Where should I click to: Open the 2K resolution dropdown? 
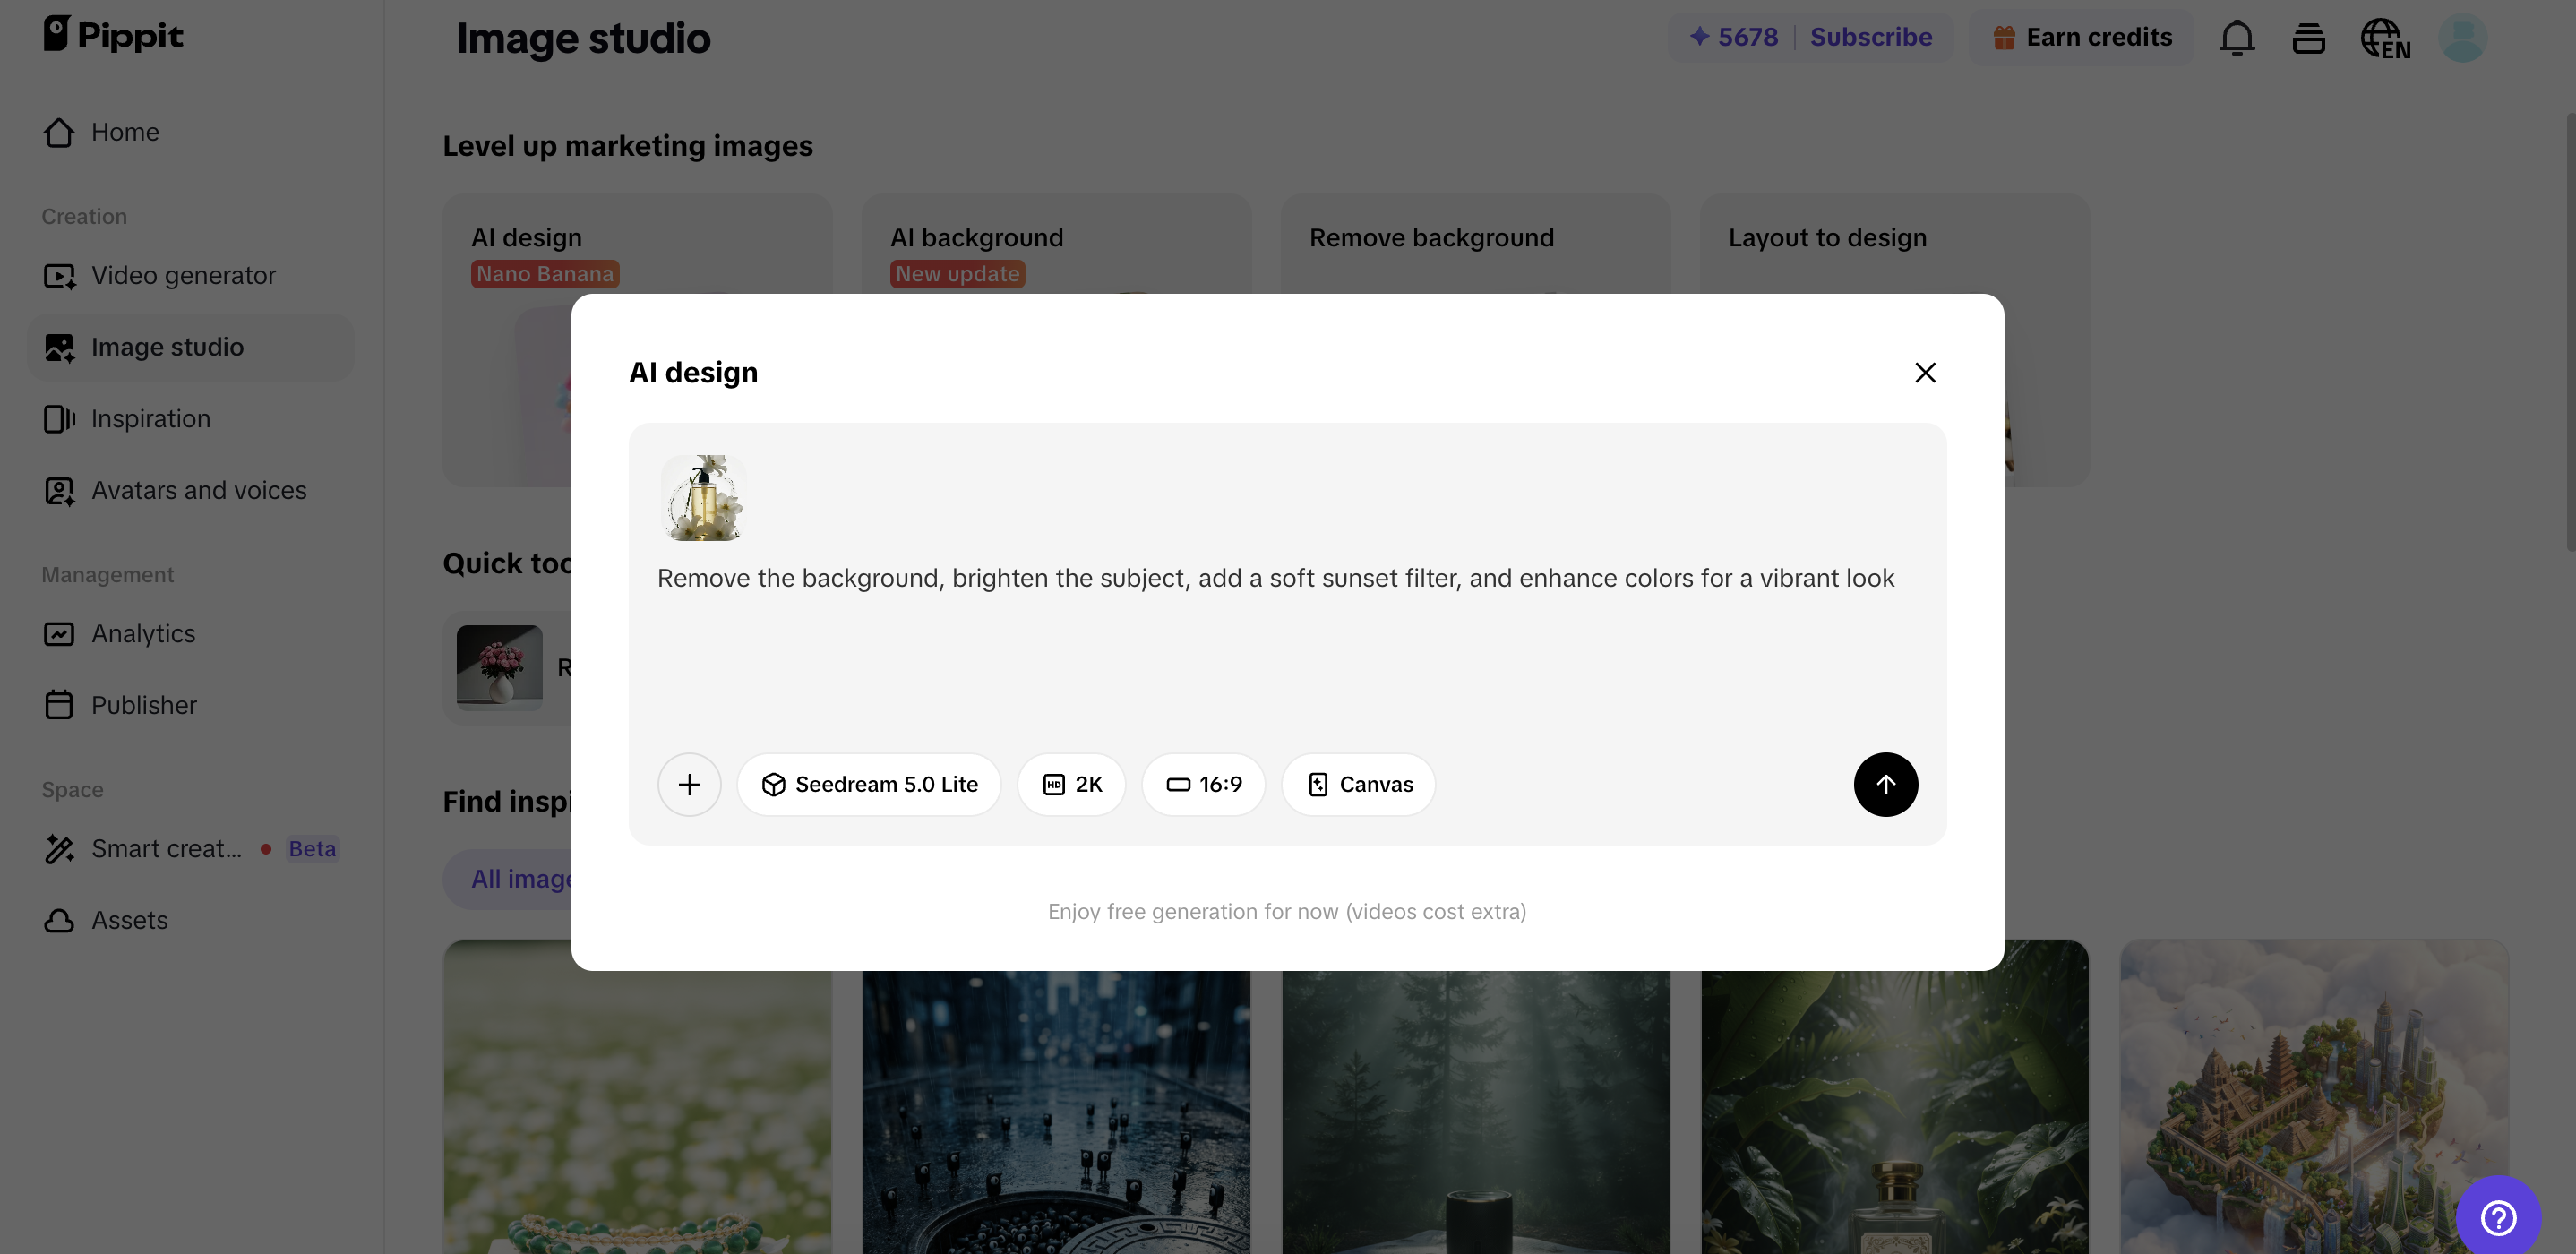click(x=1072, y=784)
